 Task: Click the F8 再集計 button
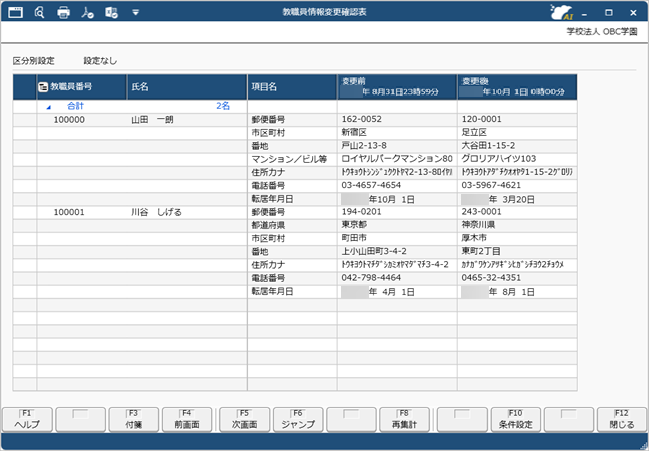pos(404,420)
